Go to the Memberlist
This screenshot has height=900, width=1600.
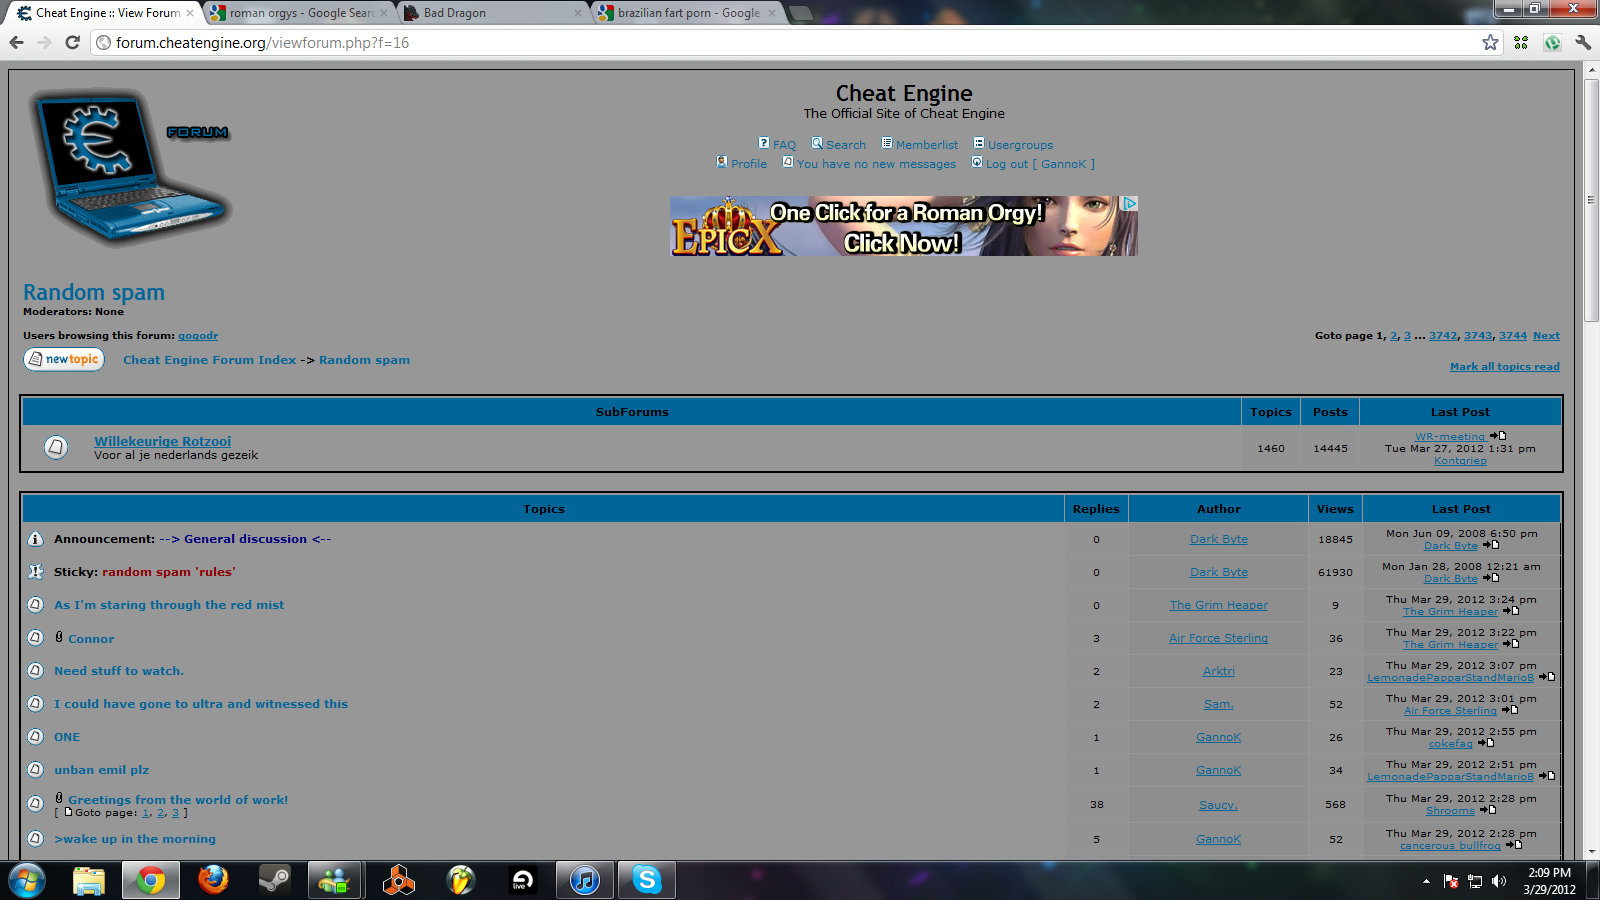click(927, 145)
